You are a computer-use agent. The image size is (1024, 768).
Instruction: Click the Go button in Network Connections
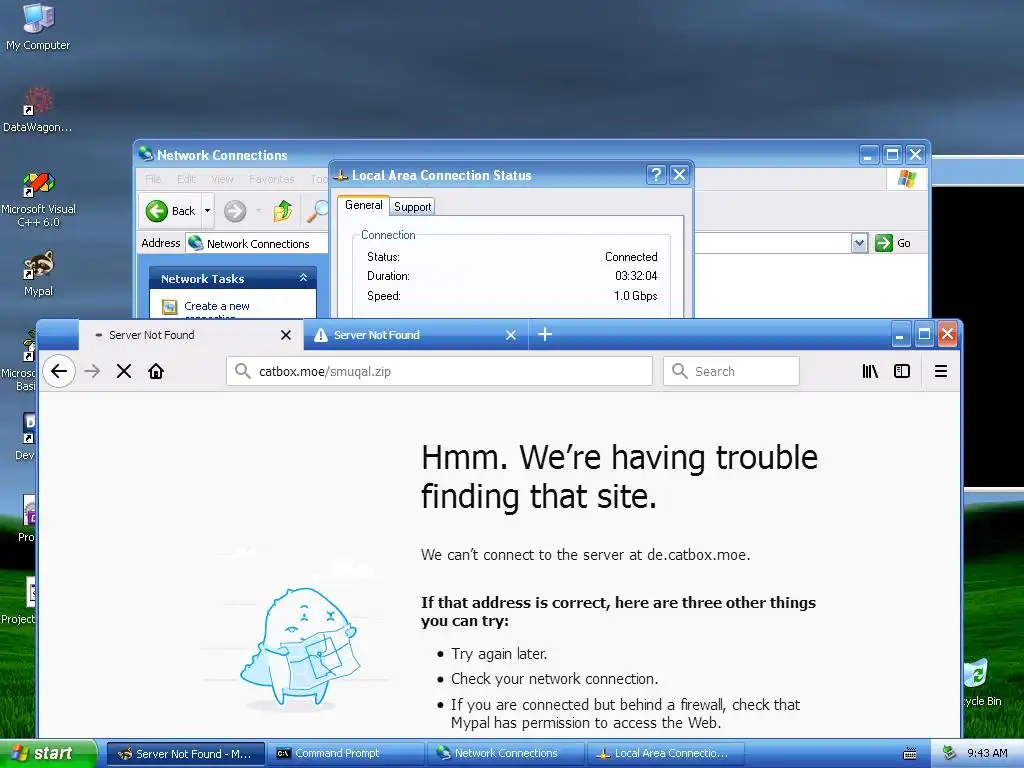click(x=893, y=243)
